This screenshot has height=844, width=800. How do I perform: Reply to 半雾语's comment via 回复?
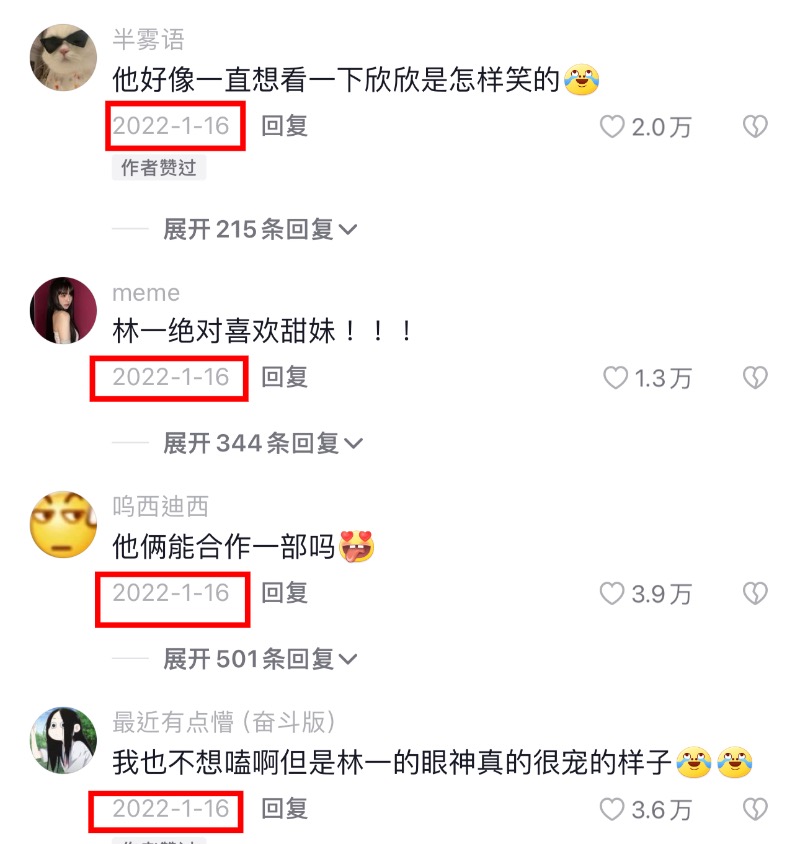(x=284, y=126)
